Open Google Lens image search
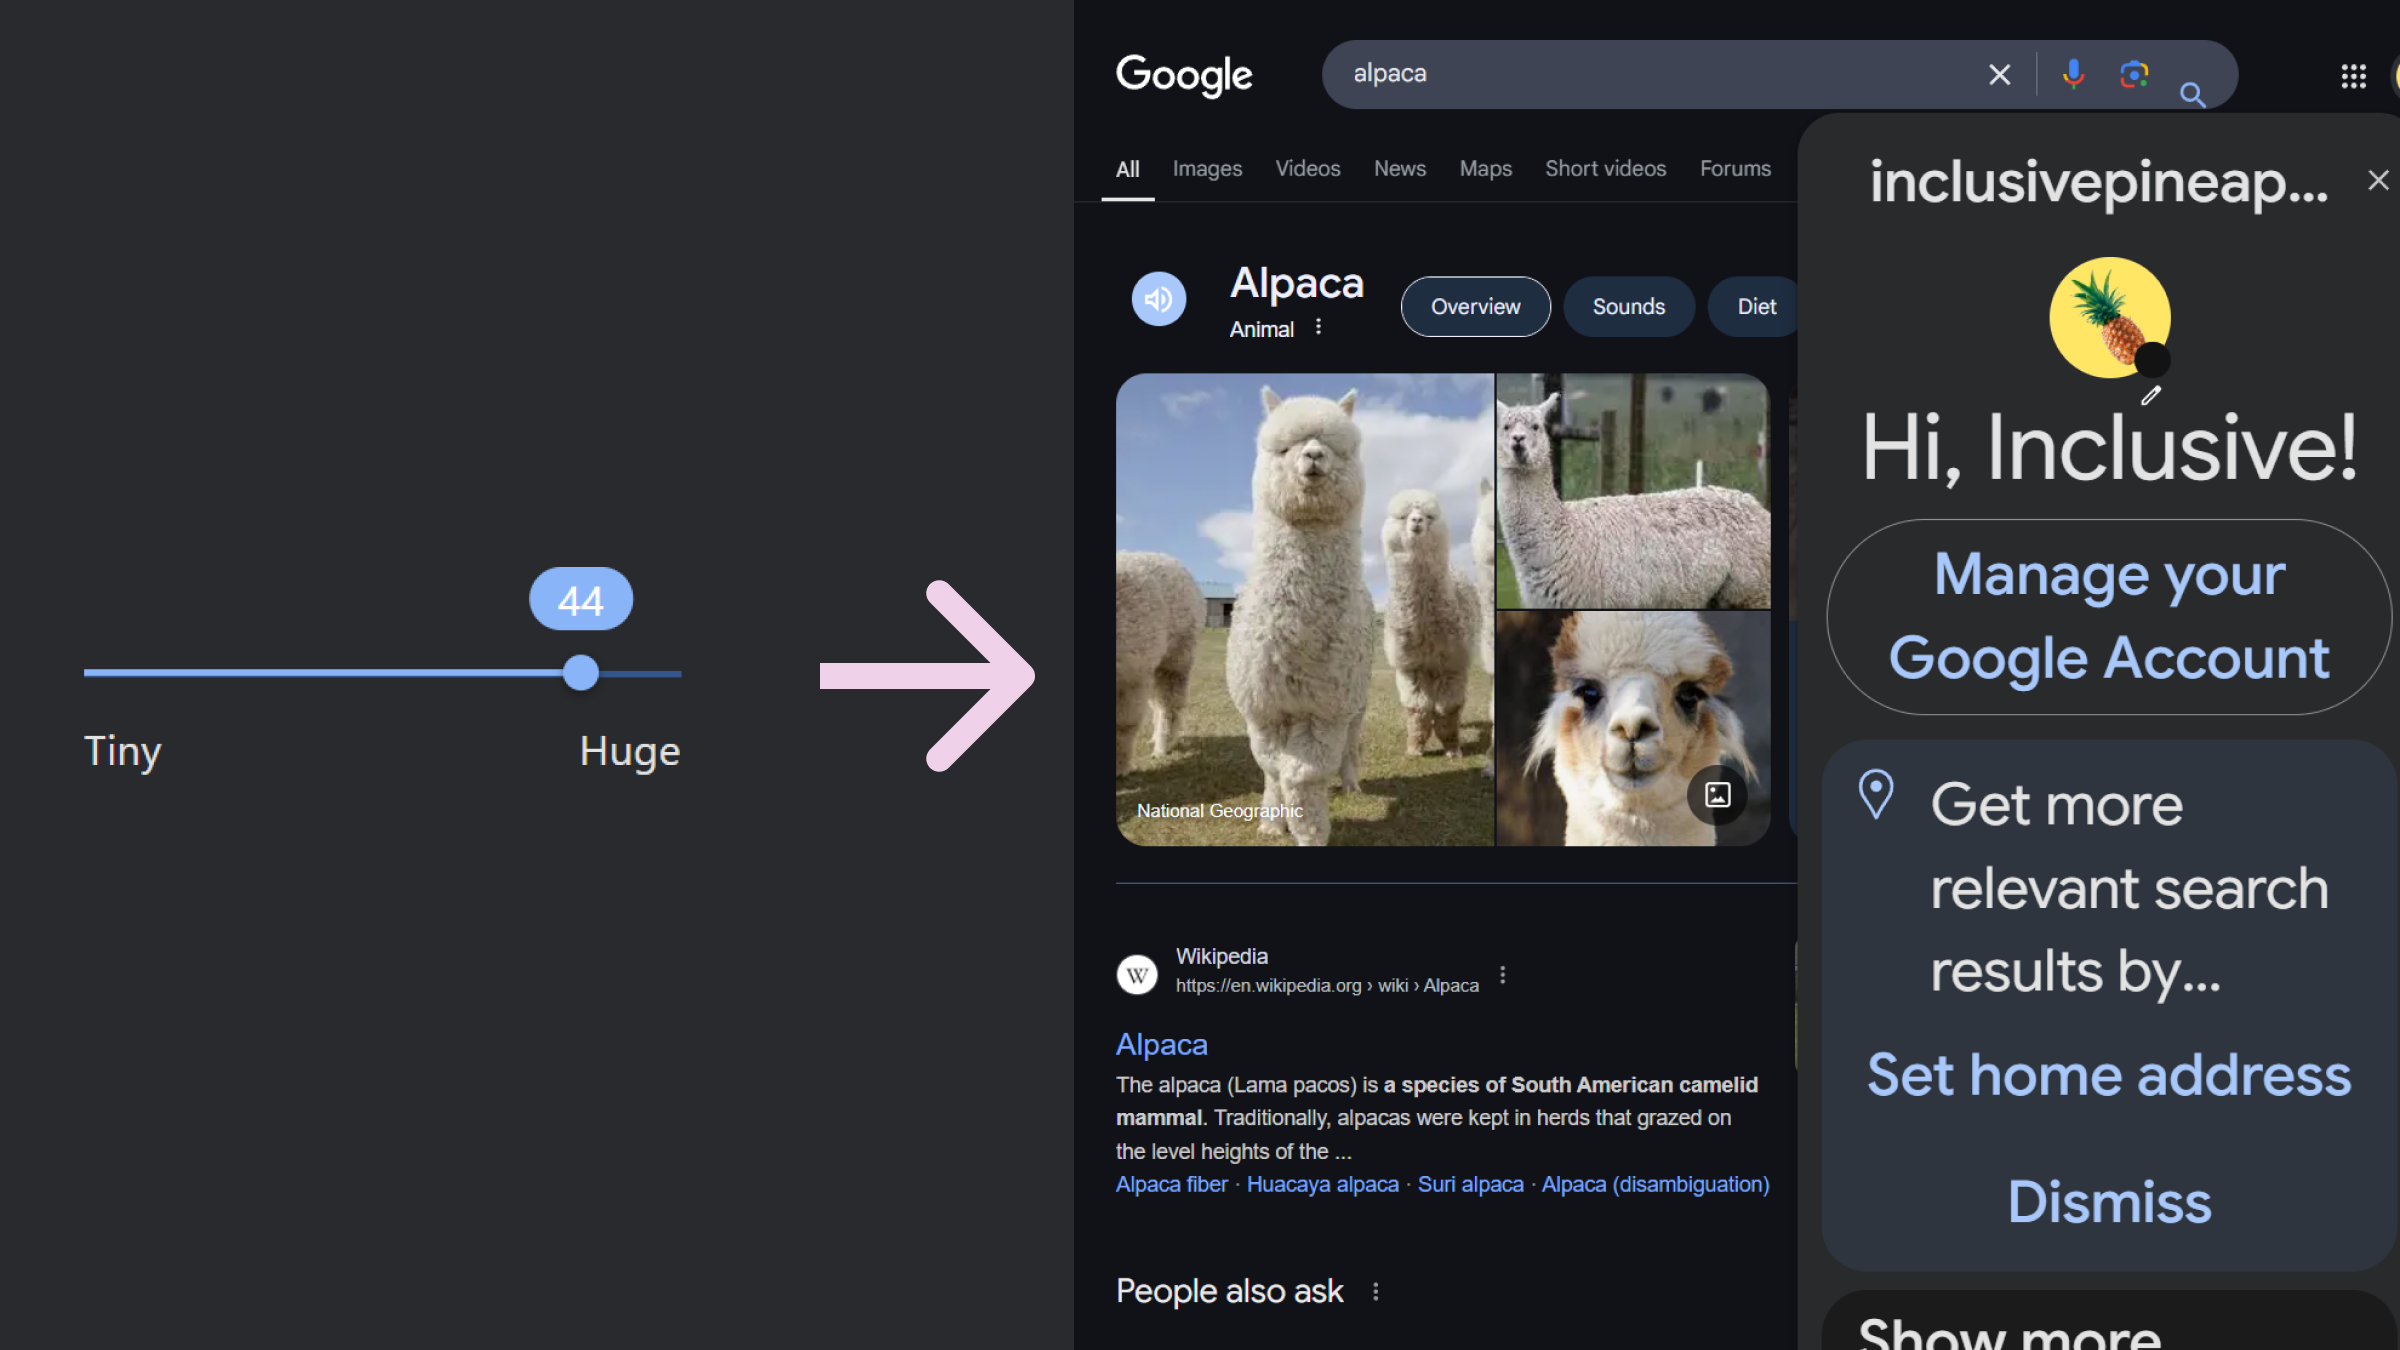The image size is (2400, 1350). tap(2134, 74)
